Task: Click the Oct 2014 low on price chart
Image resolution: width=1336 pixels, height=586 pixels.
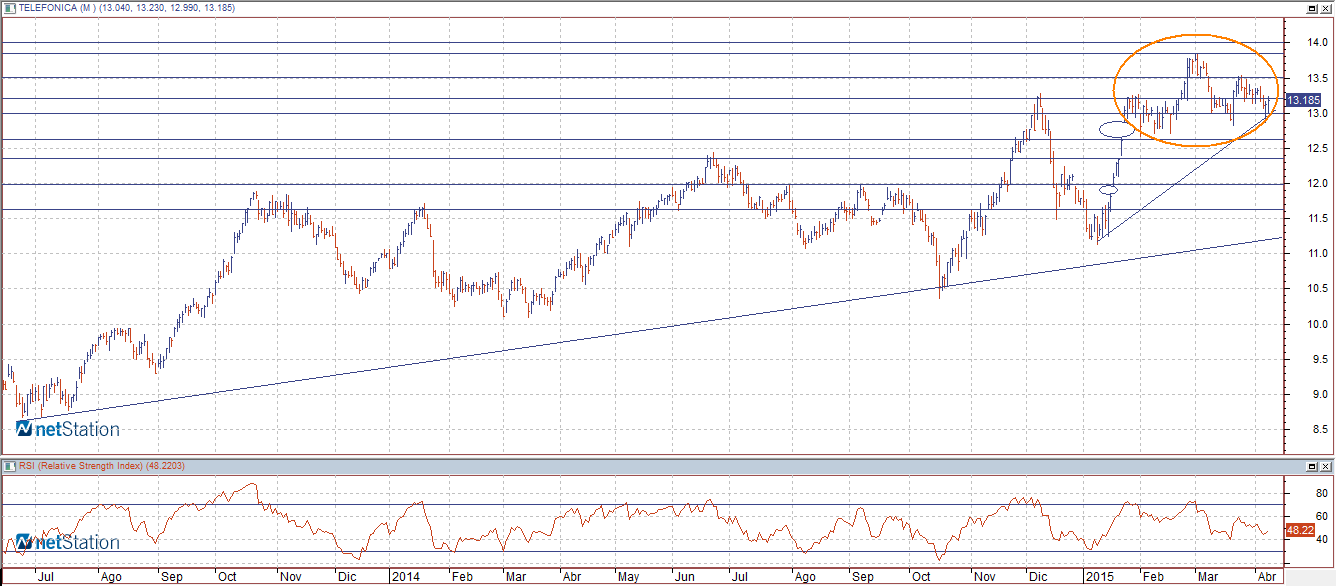Action: [x=940, y=293]
